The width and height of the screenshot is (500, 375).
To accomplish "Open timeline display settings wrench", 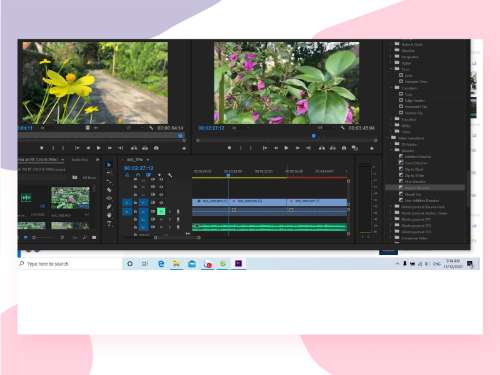I will (x=170, y=175).
